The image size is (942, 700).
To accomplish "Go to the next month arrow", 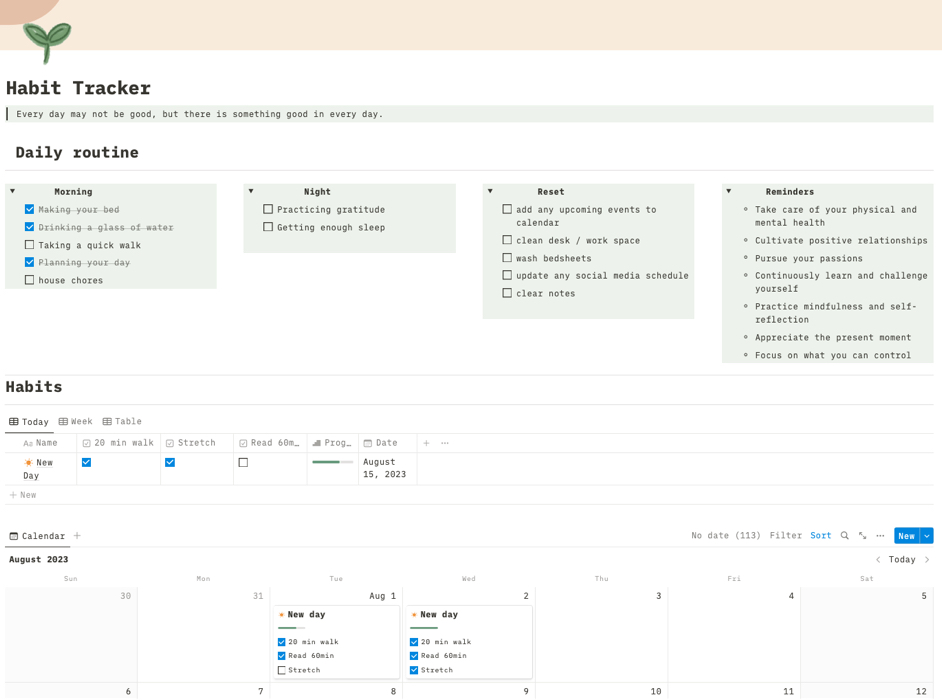I will (927, 560).
